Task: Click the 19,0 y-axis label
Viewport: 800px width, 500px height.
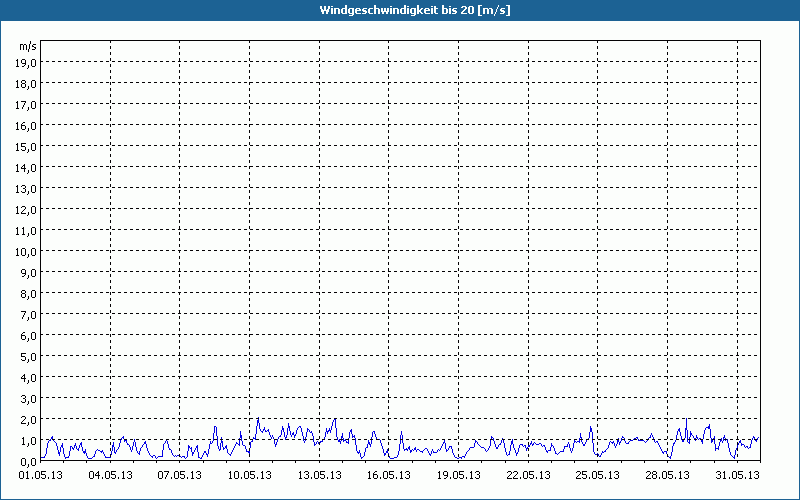Action: click(x=26, y=62)
